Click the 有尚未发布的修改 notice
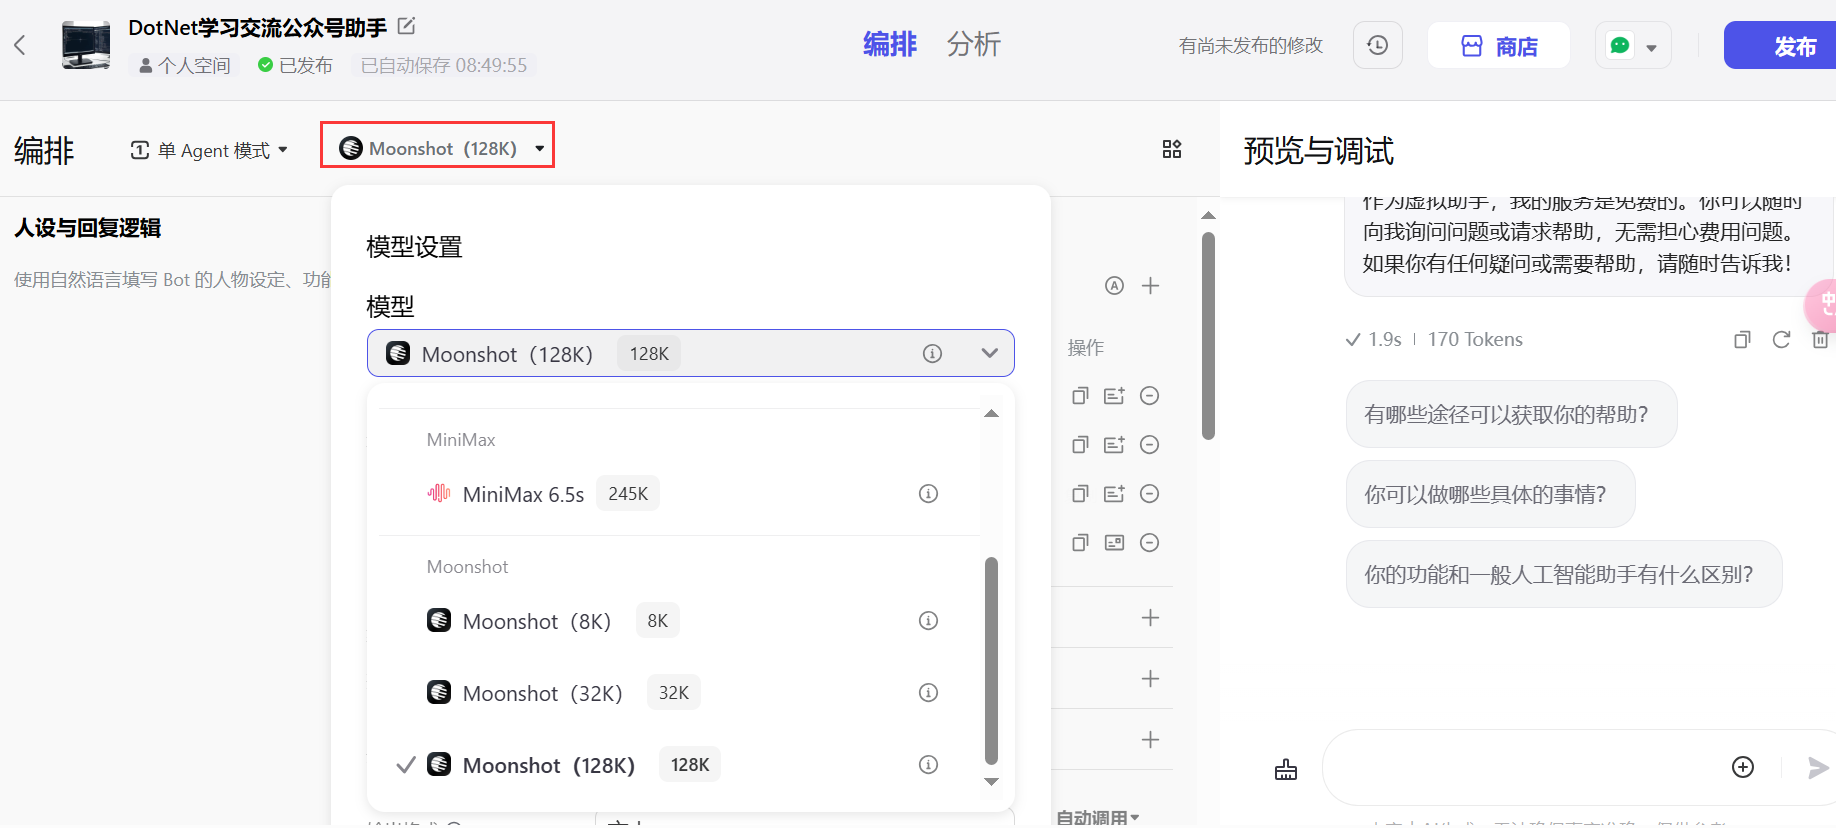Screen dimensions: 1836x828 1250,46
